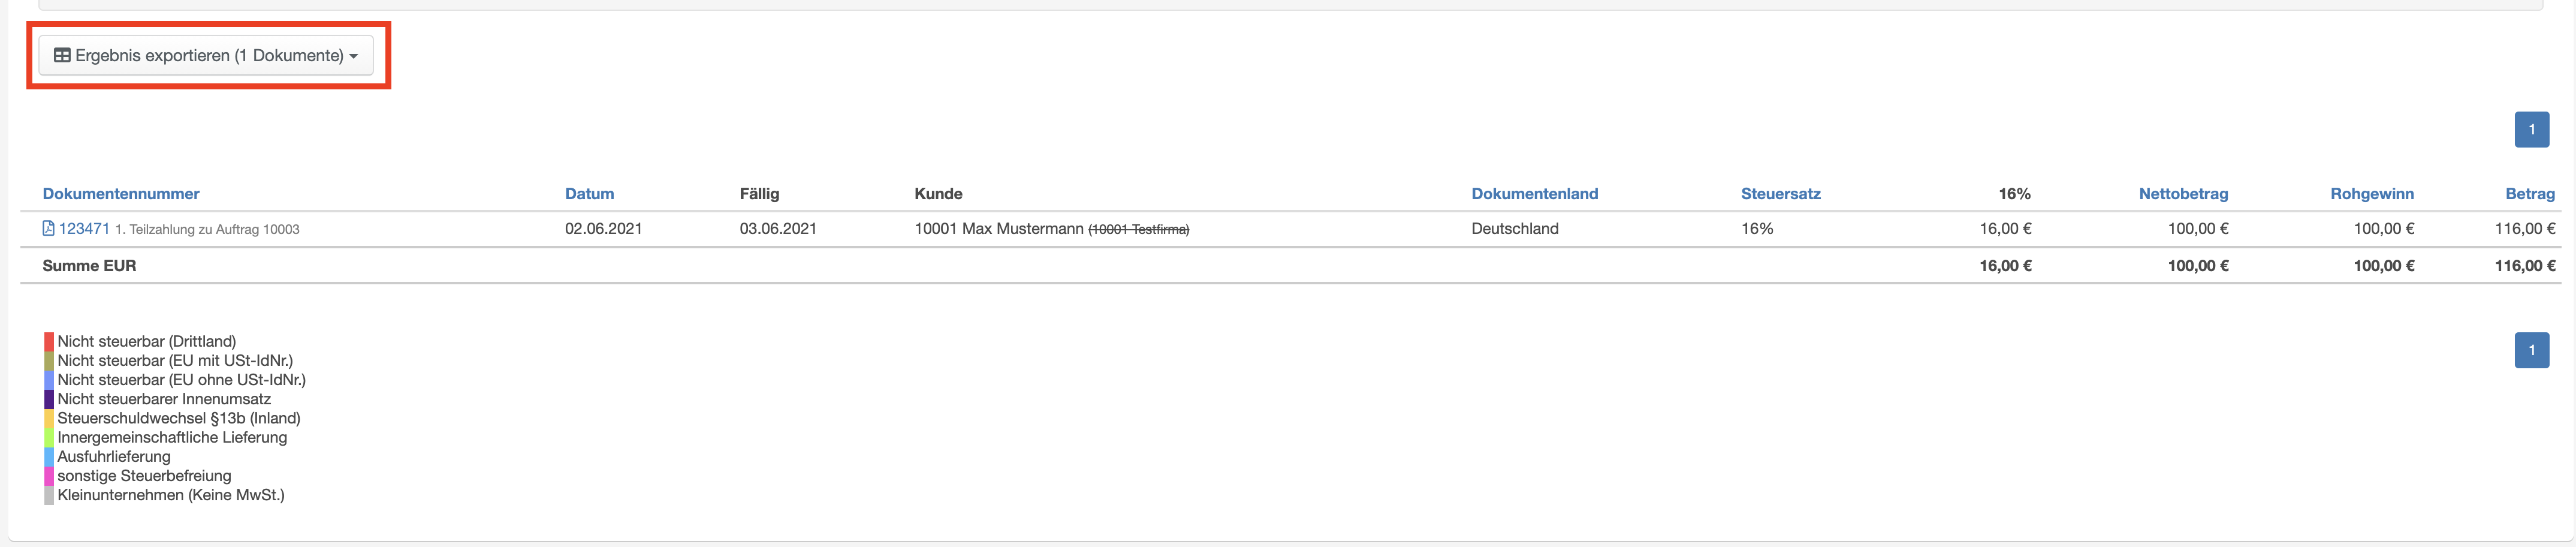The image size is (2576, 547).
Task: Click pink swatch for sonstige Steuerbefreiung
Action: (x=49, y=476)
